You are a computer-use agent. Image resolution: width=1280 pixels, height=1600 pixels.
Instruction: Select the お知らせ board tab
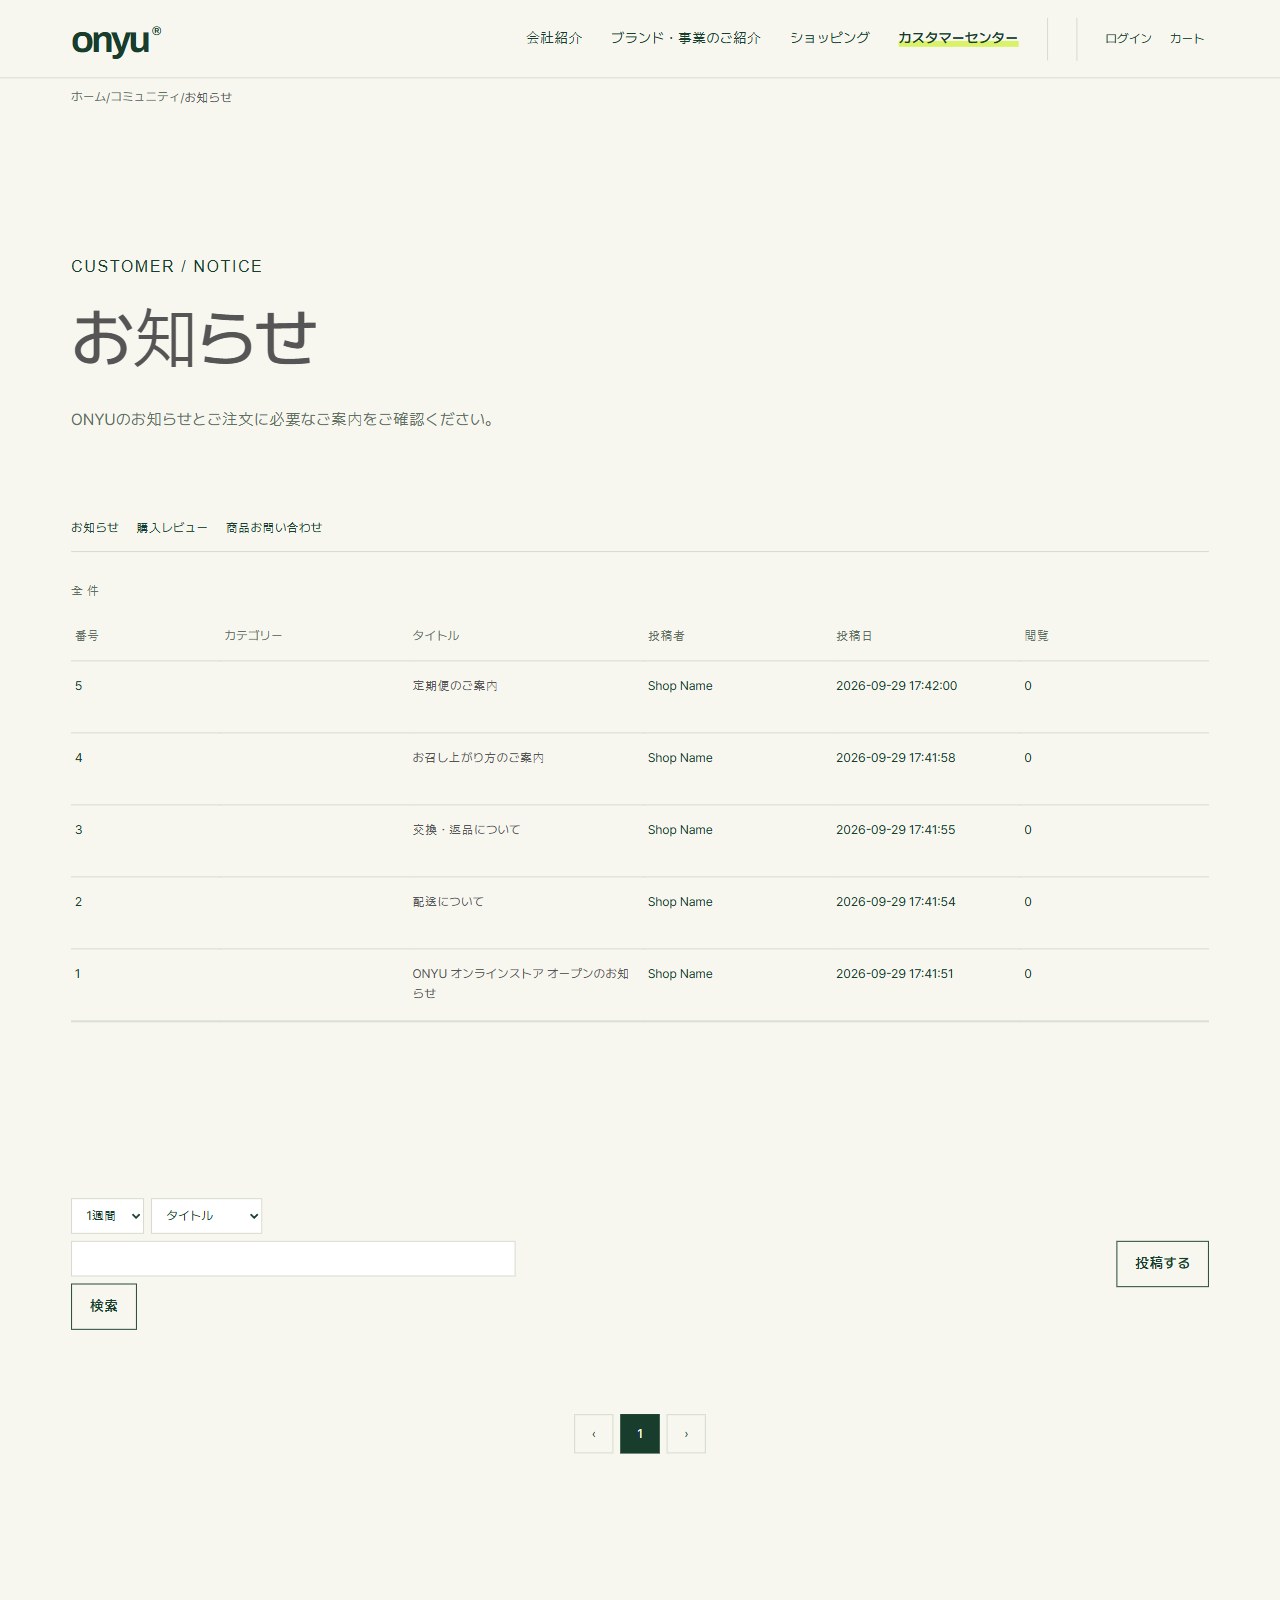pos(95,527)
